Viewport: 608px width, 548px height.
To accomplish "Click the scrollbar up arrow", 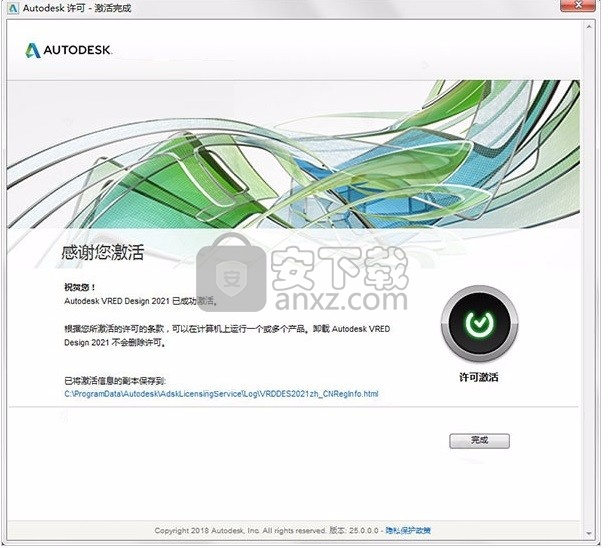I will [589, 27].
